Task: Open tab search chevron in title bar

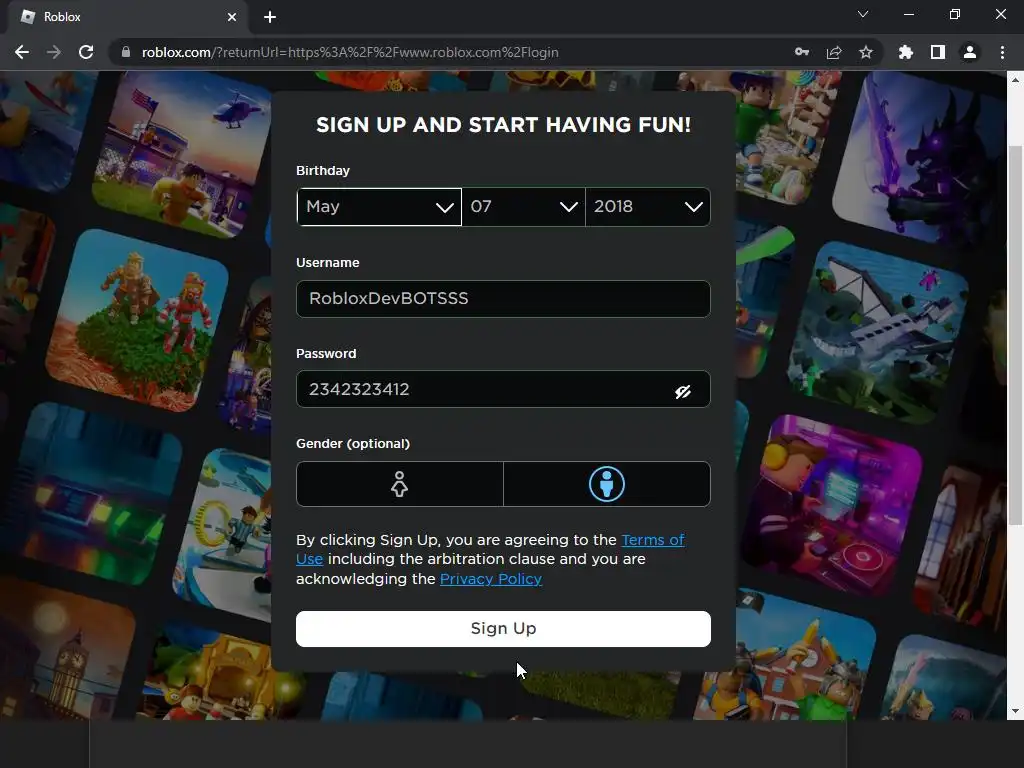Action: (x=863, y=14)
